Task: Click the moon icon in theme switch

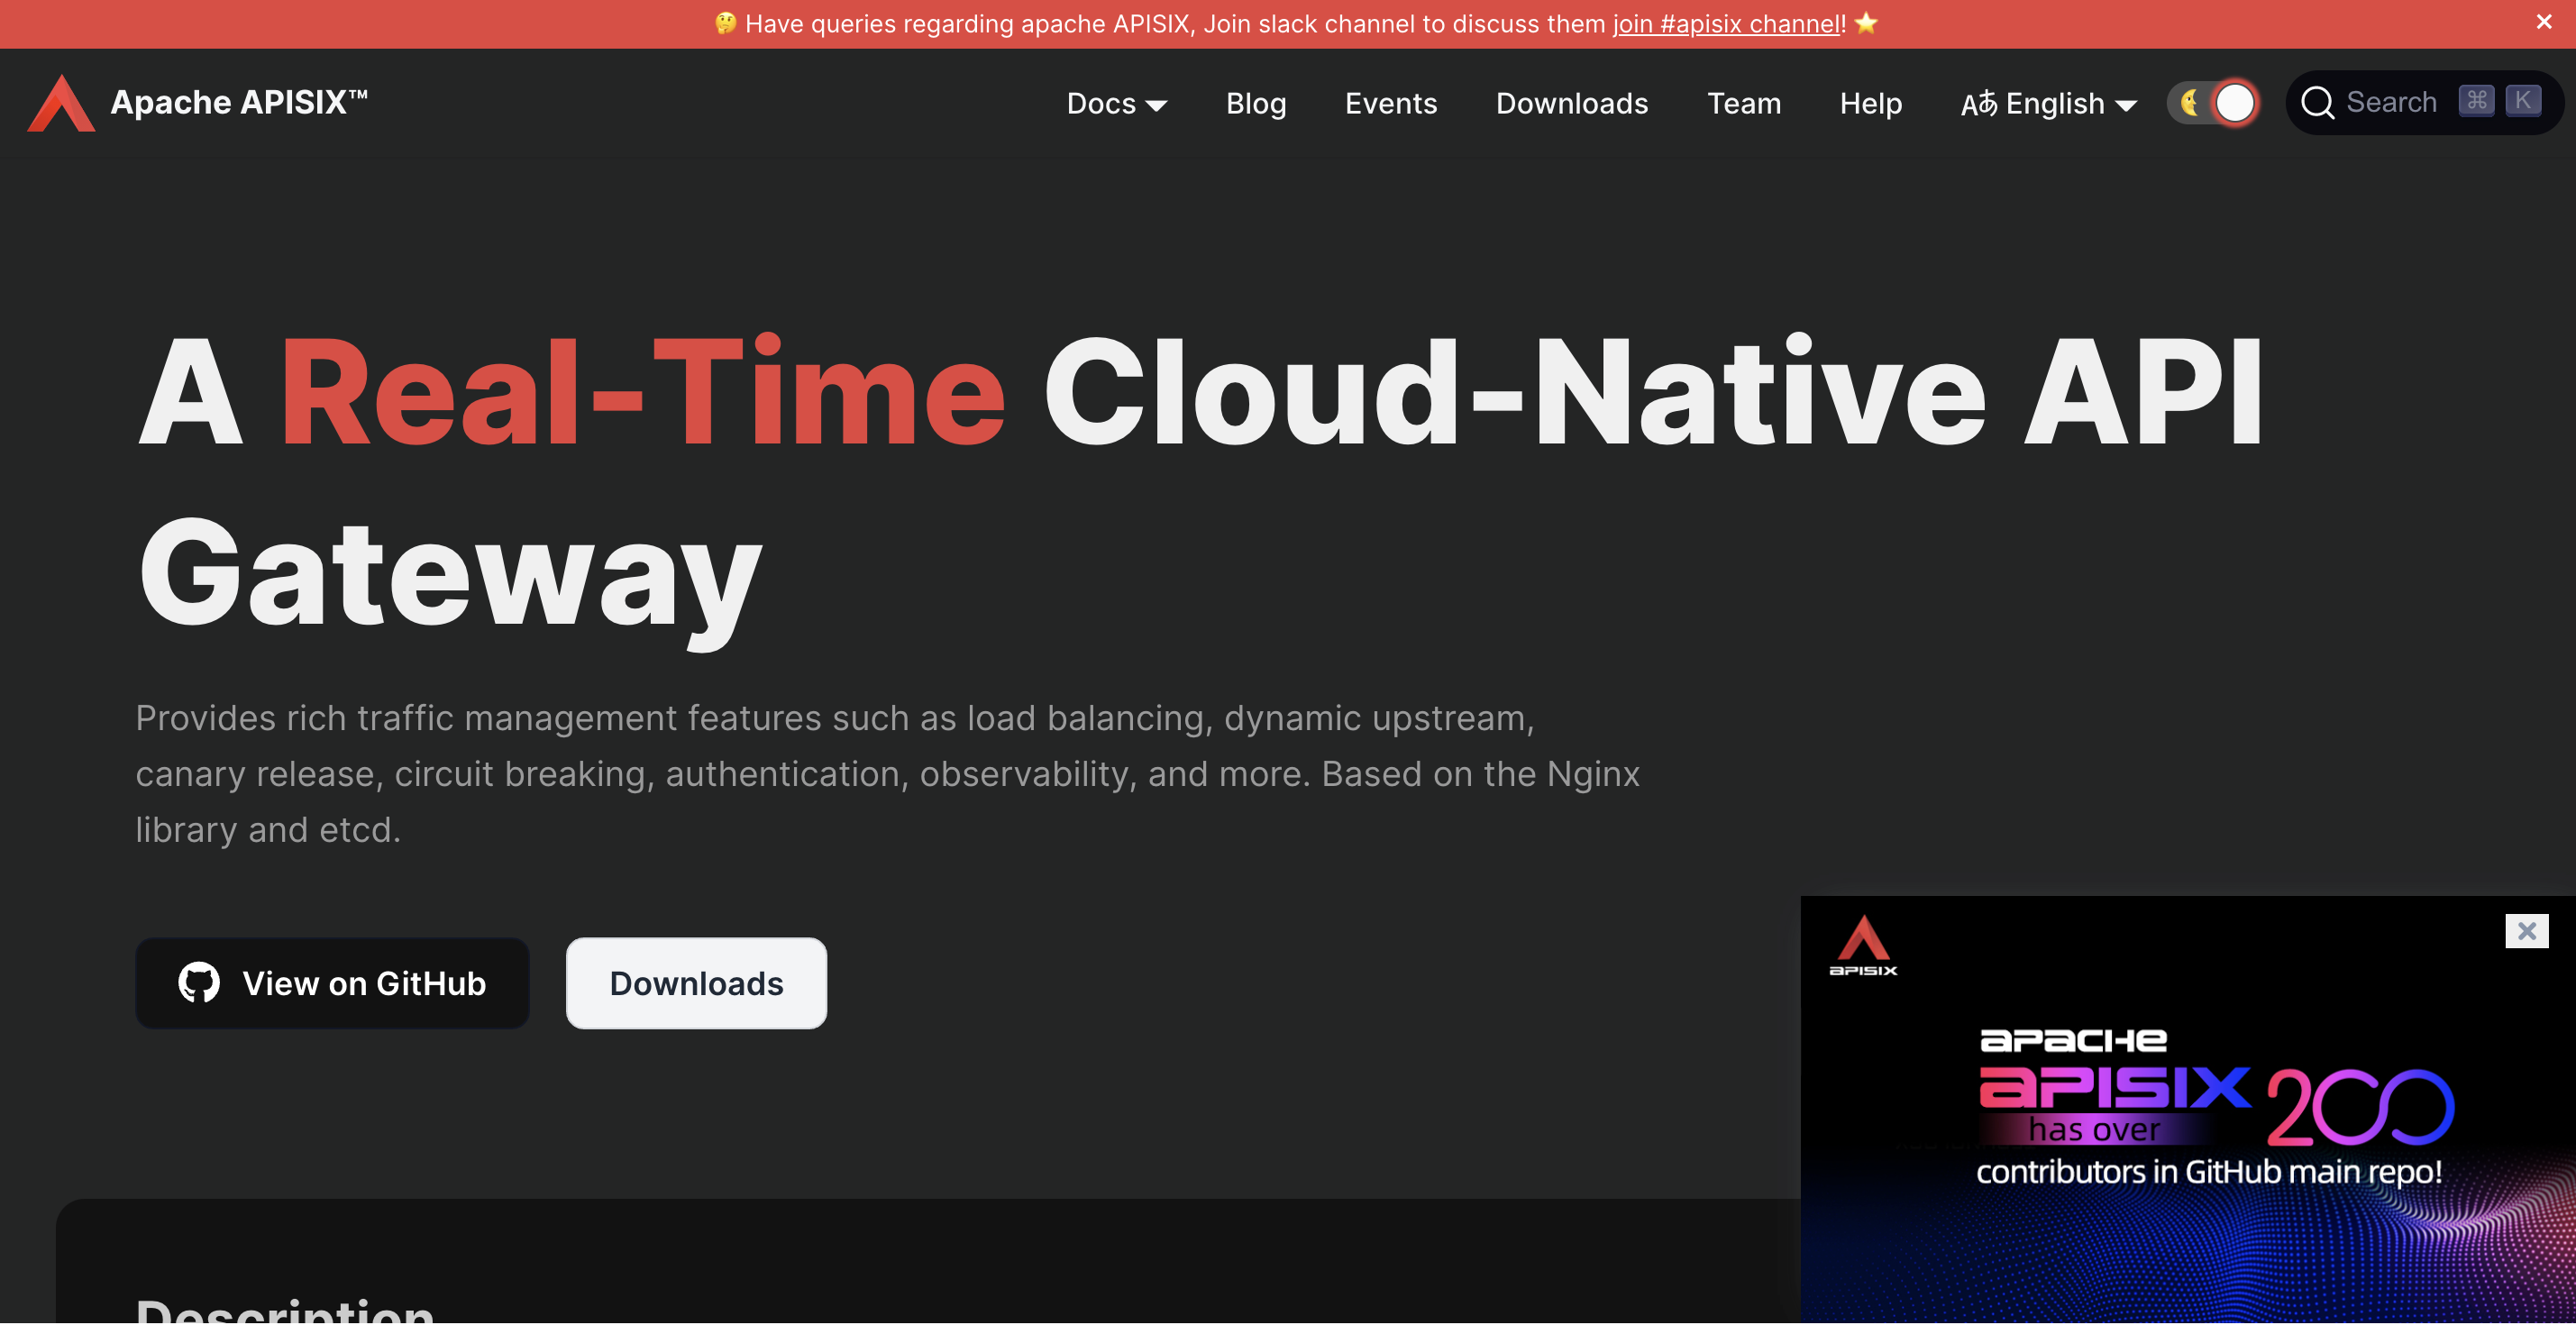Action: [x=2189, y=103]
